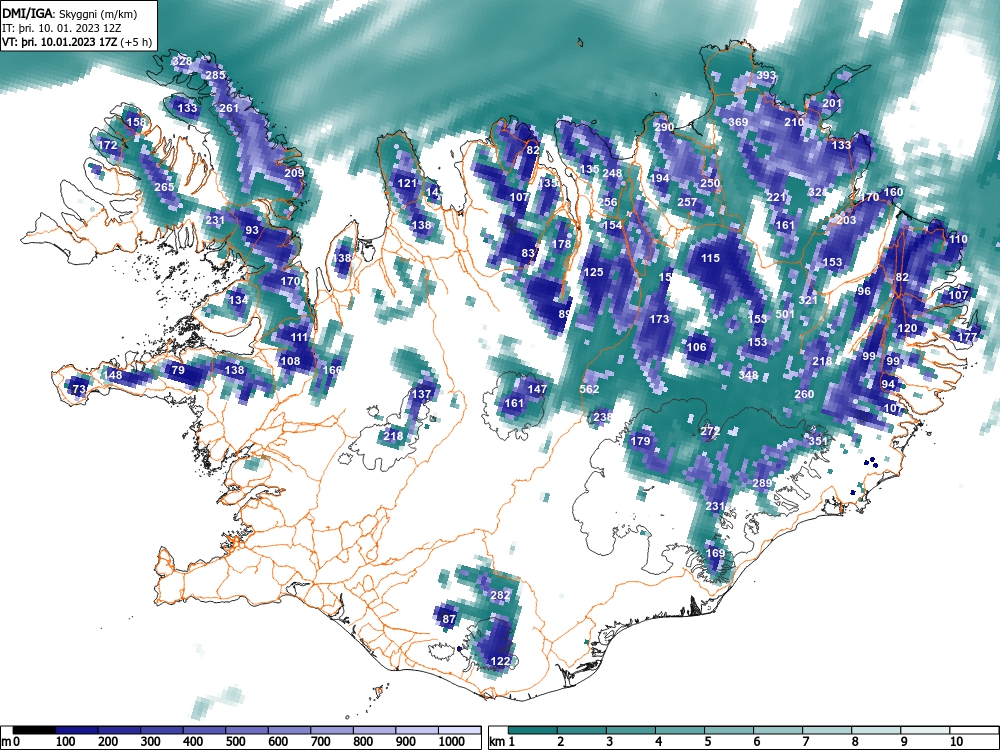The width and height of the screenshot is (1000, 750).
Task: Select the palest 9–10 km legend swatch
Action: (925, 730)
